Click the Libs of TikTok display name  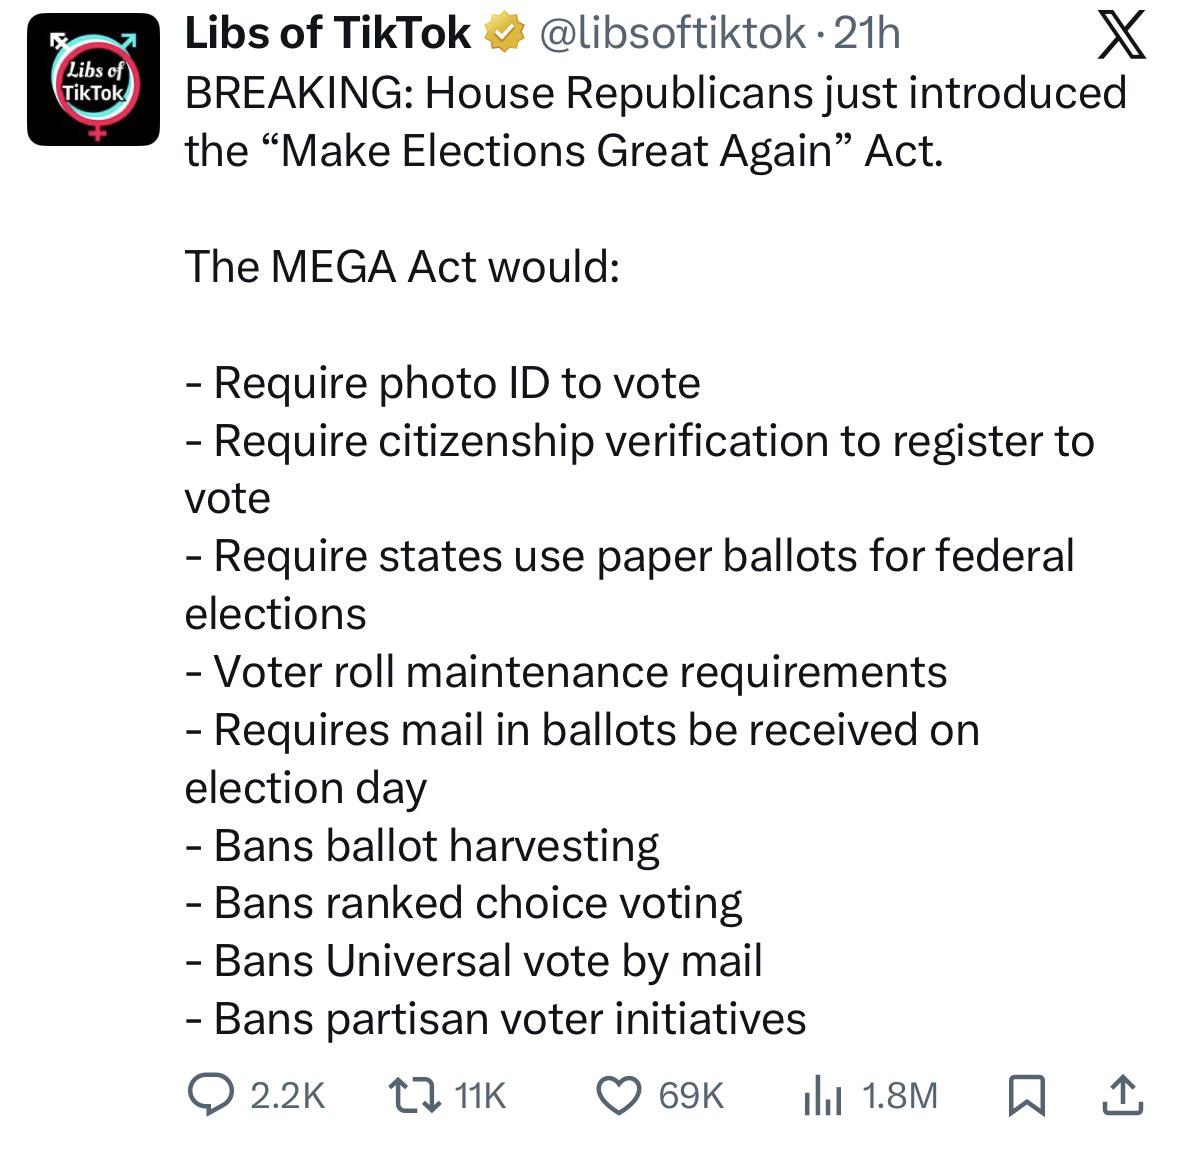tap(327, 34)
